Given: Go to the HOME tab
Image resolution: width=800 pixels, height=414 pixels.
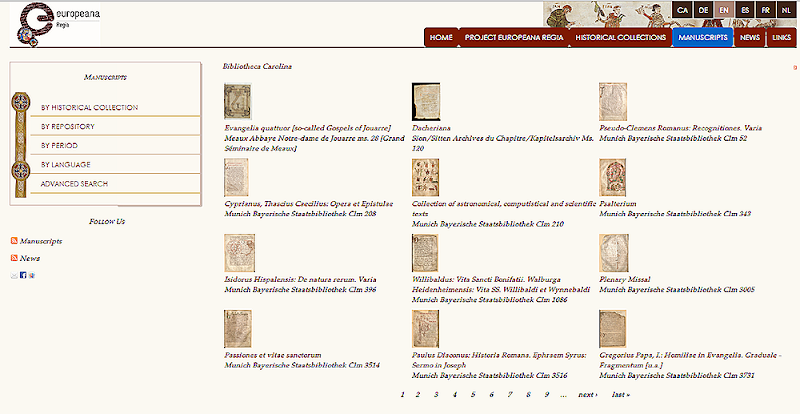Looking at the screenshot, I should point(441,37).
